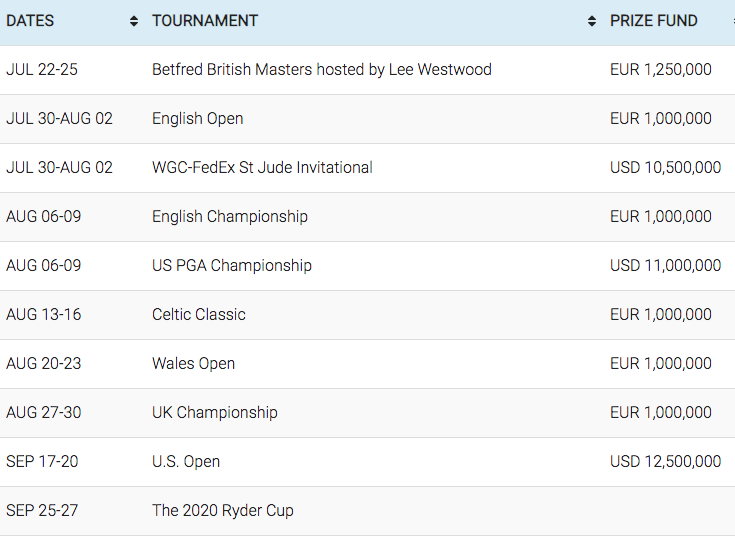The image size is (735, 538).
Task: Open the English Championship tournament
Action: (x=230, y=217)
